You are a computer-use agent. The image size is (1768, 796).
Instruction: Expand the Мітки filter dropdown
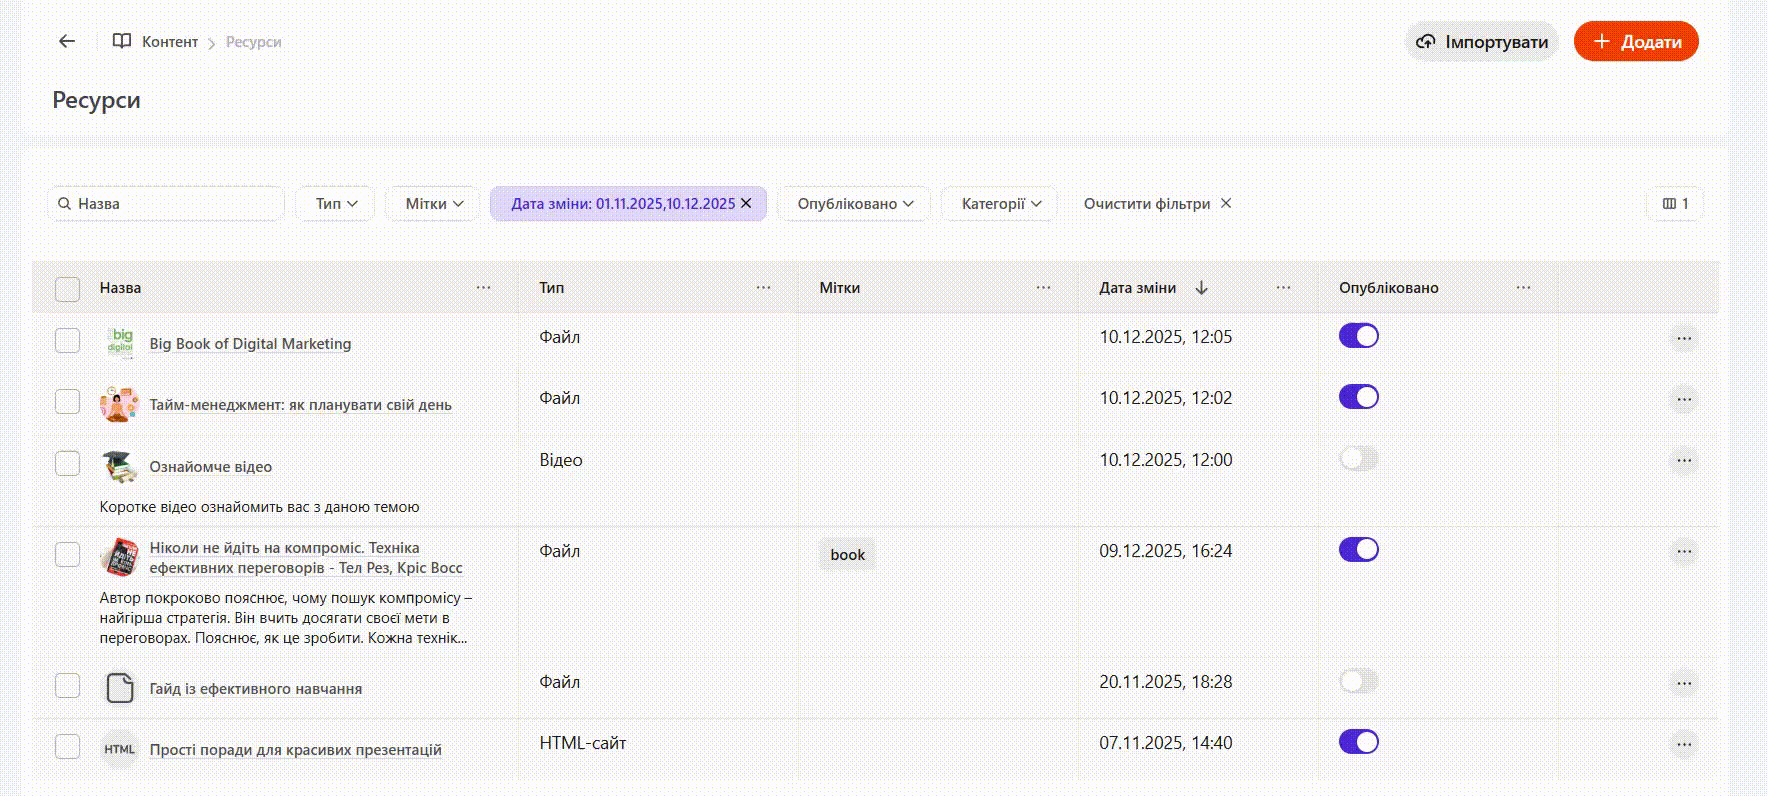pyautogui.click(x=434, y=204)
